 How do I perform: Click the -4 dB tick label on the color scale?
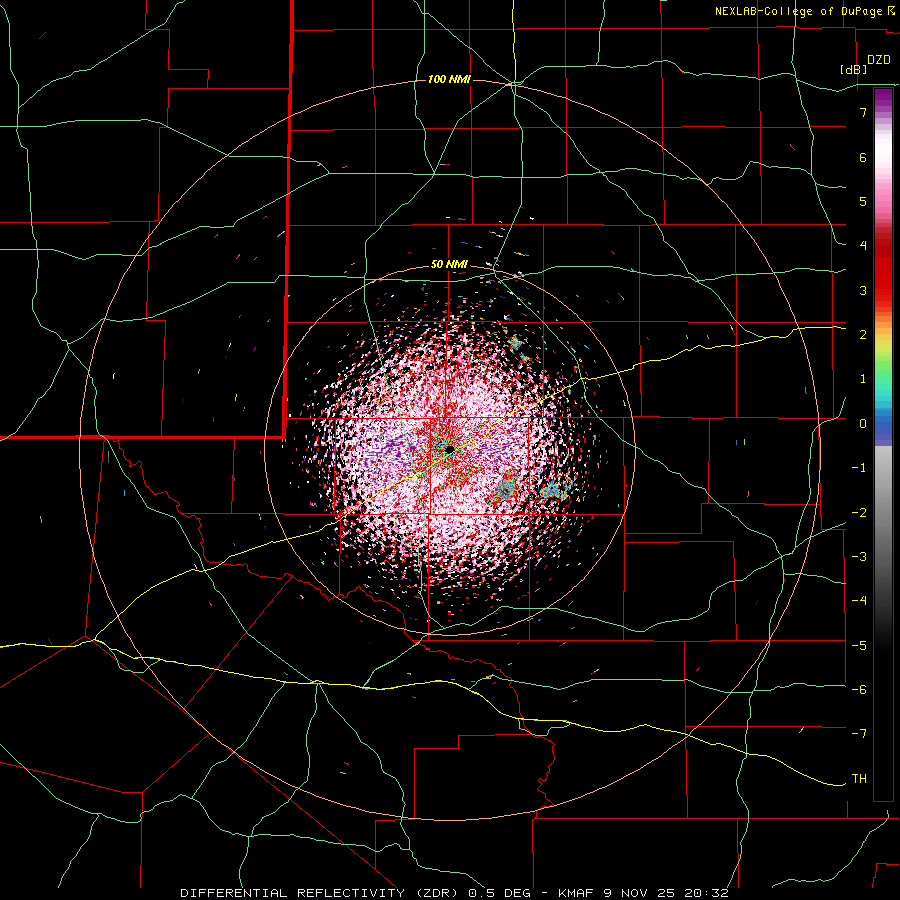click(859, 601)
